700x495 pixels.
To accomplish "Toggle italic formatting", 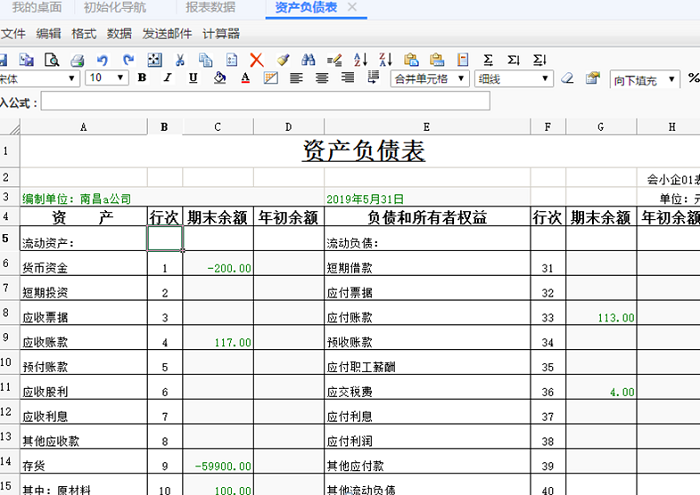I will point(167,78).
